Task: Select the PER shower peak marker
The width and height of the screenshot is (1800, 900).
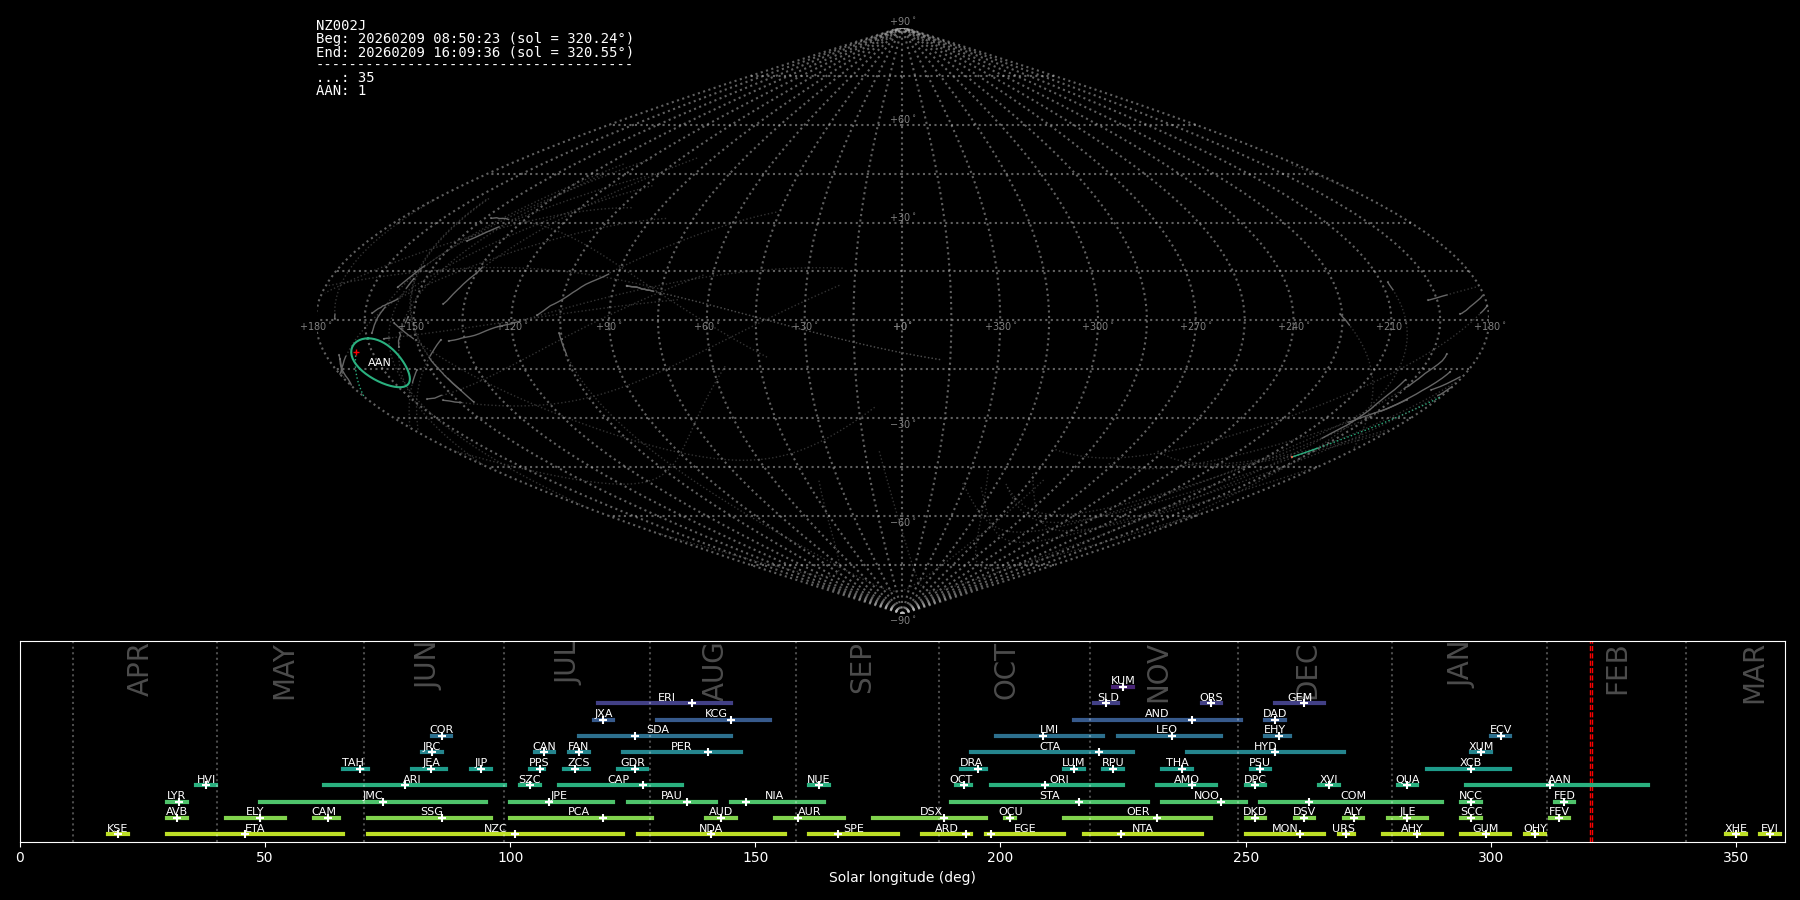Action: coord(708,752)
